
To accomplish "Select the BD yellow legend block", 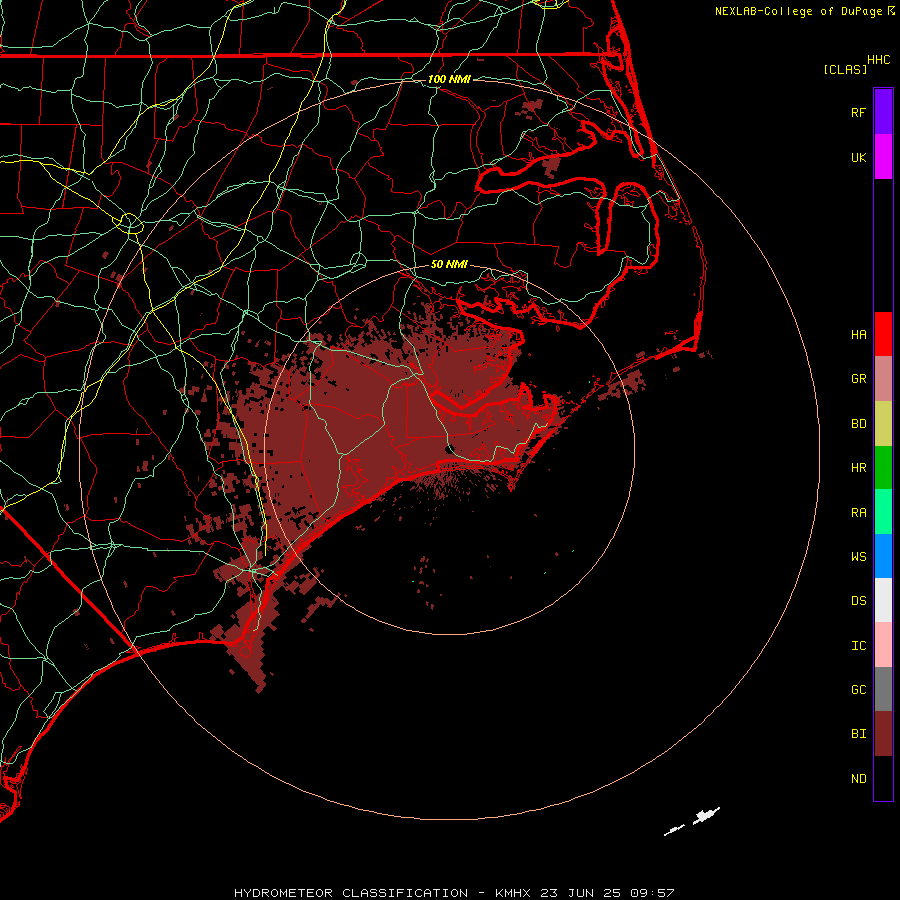I will (x=883, y=423).
